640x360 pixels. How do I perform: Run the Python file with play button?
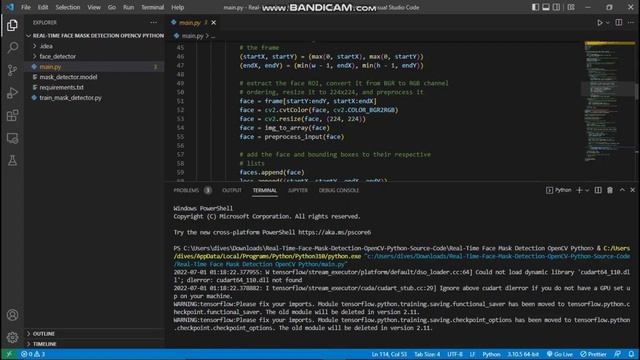pos(600,23)
